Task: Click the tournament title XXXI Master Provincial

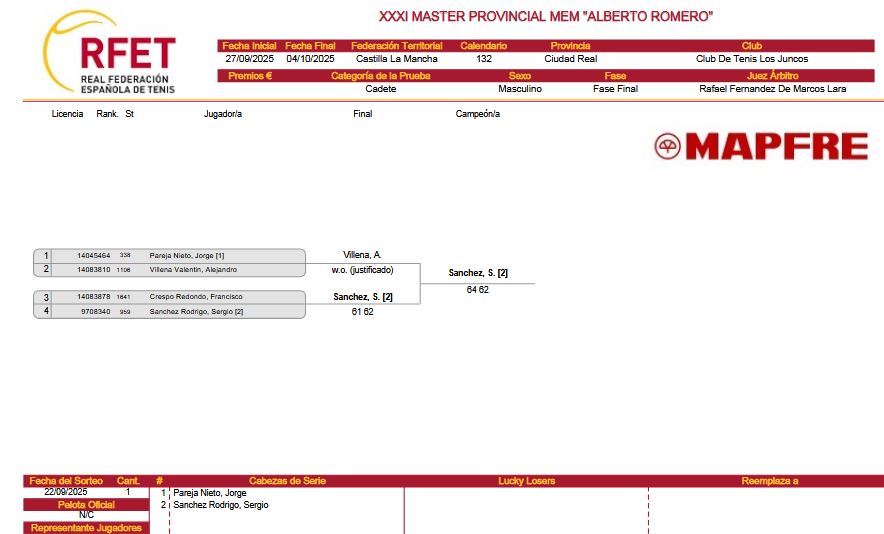Action: 545,17
